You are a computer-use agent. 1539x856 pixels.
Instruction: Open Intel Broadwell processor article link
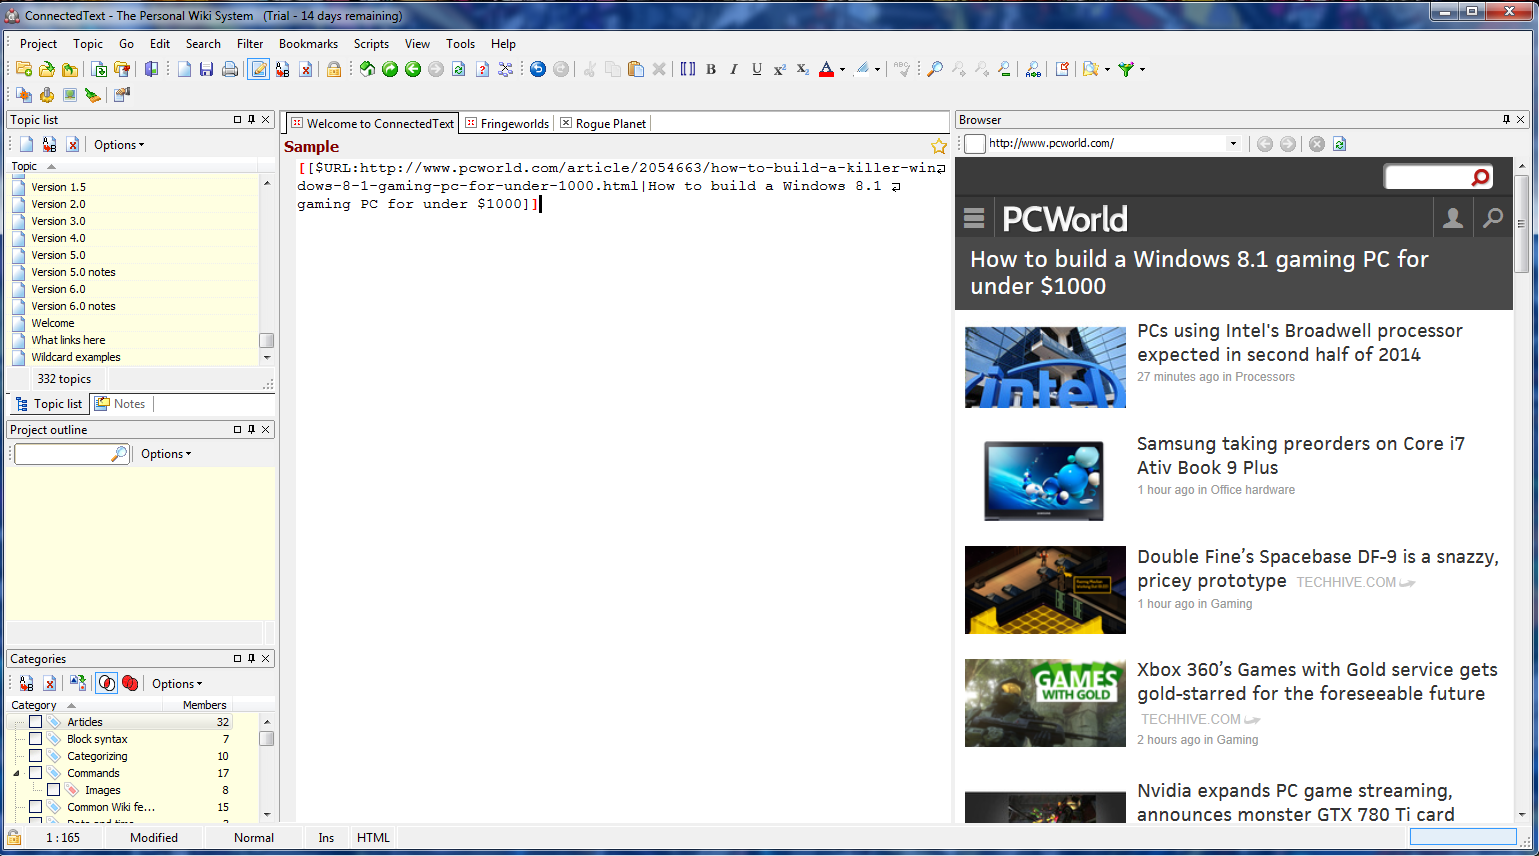(x=1300, y=343)
